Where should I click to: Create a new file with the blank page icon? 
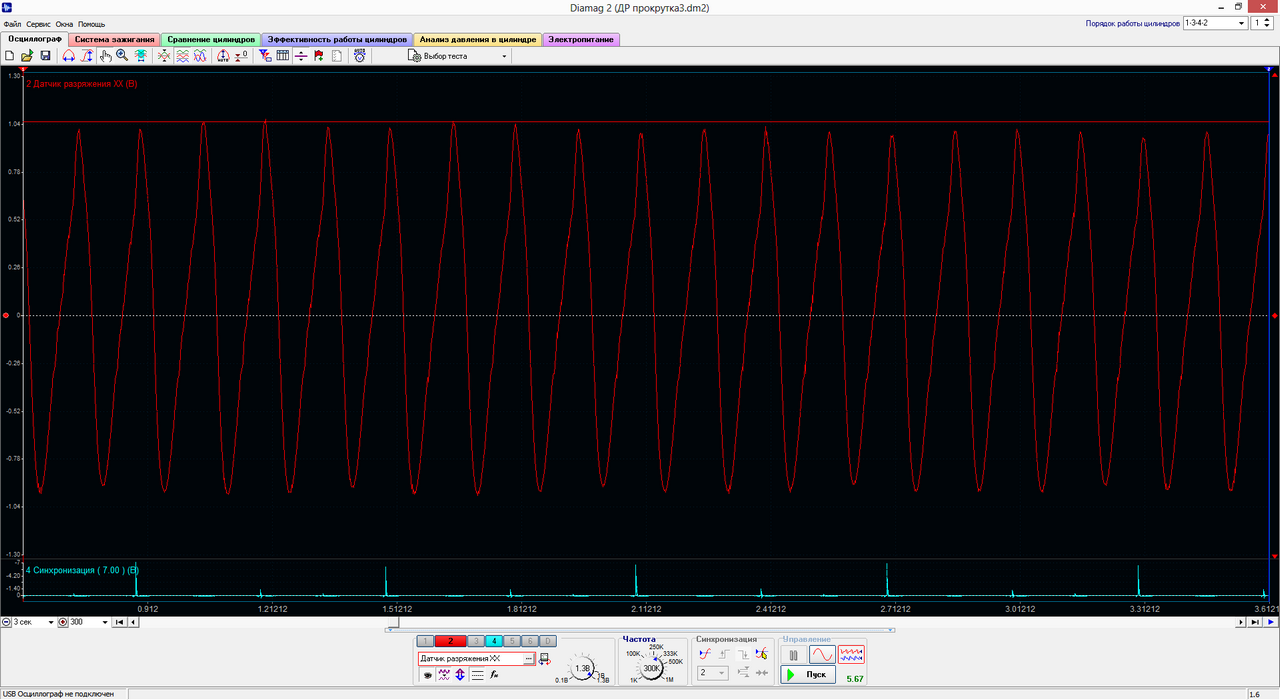pyautogui.click(x=9, y=56)
